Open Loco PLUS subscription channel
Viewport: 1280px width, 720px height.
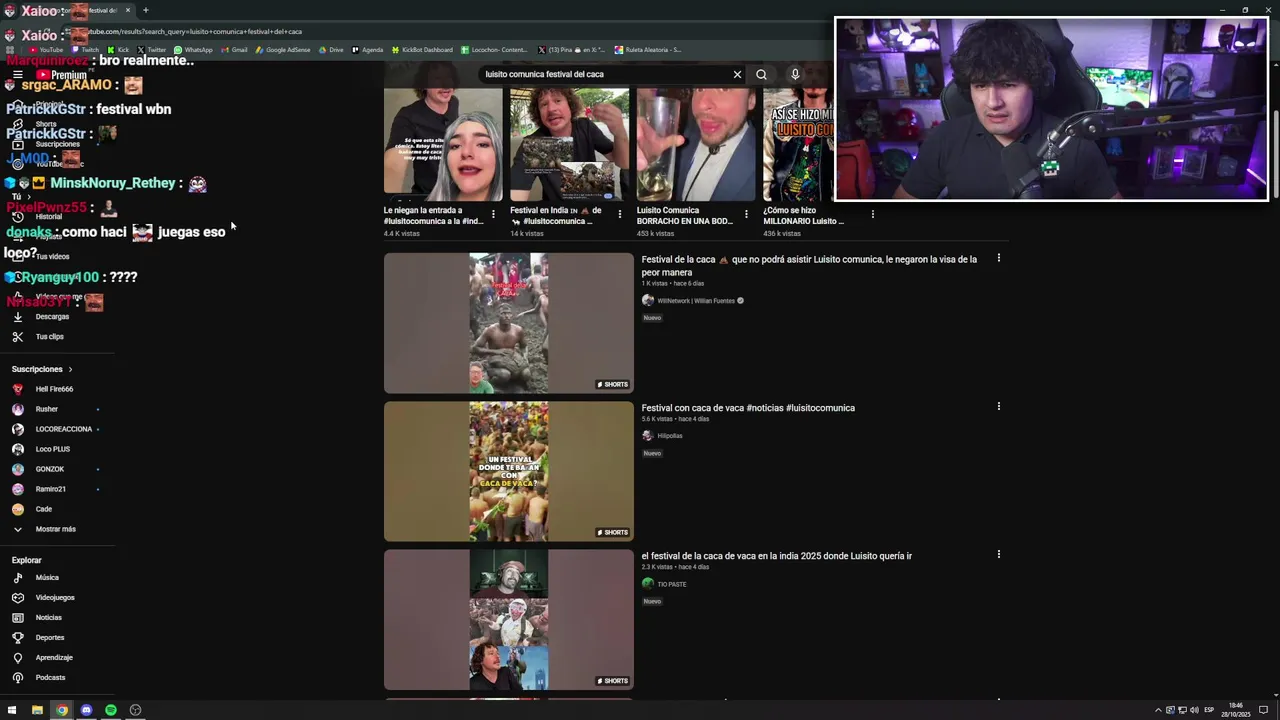pos(52,449)
